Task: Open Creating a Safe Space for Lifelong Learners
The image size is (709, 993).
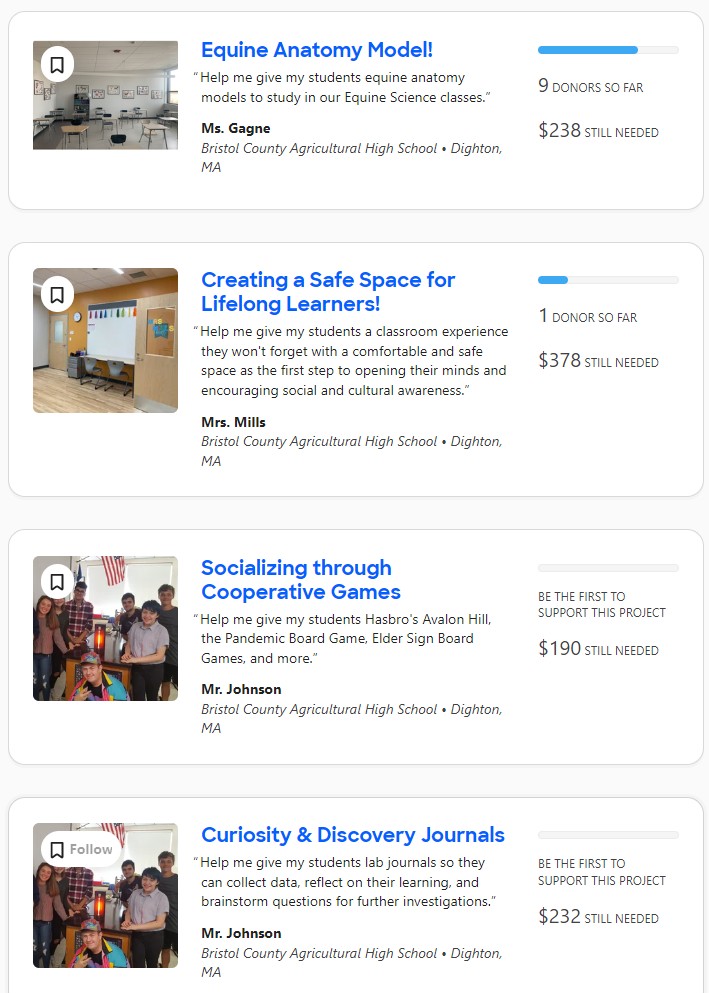Action: tap(328, 292)
